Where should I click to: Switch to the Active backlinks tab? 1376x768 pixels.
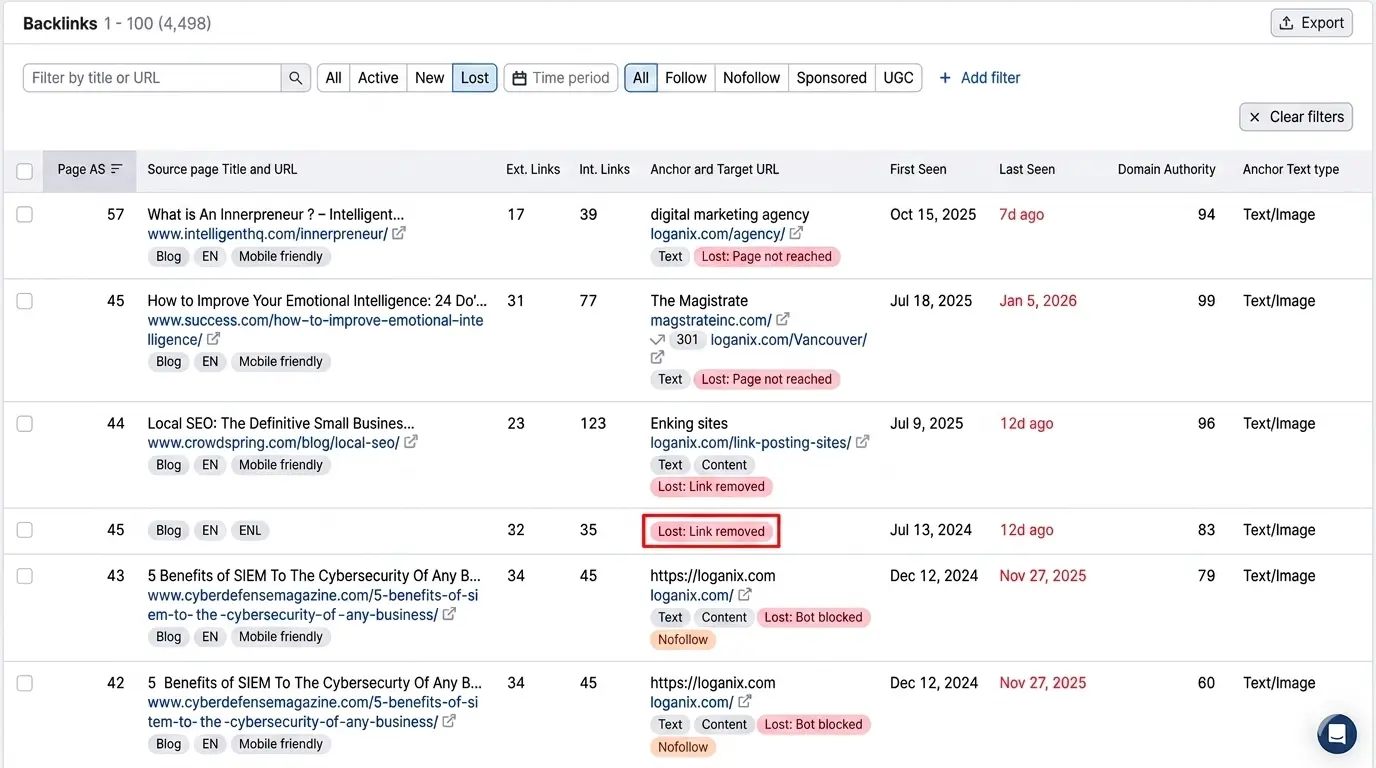tap(378, 78)
